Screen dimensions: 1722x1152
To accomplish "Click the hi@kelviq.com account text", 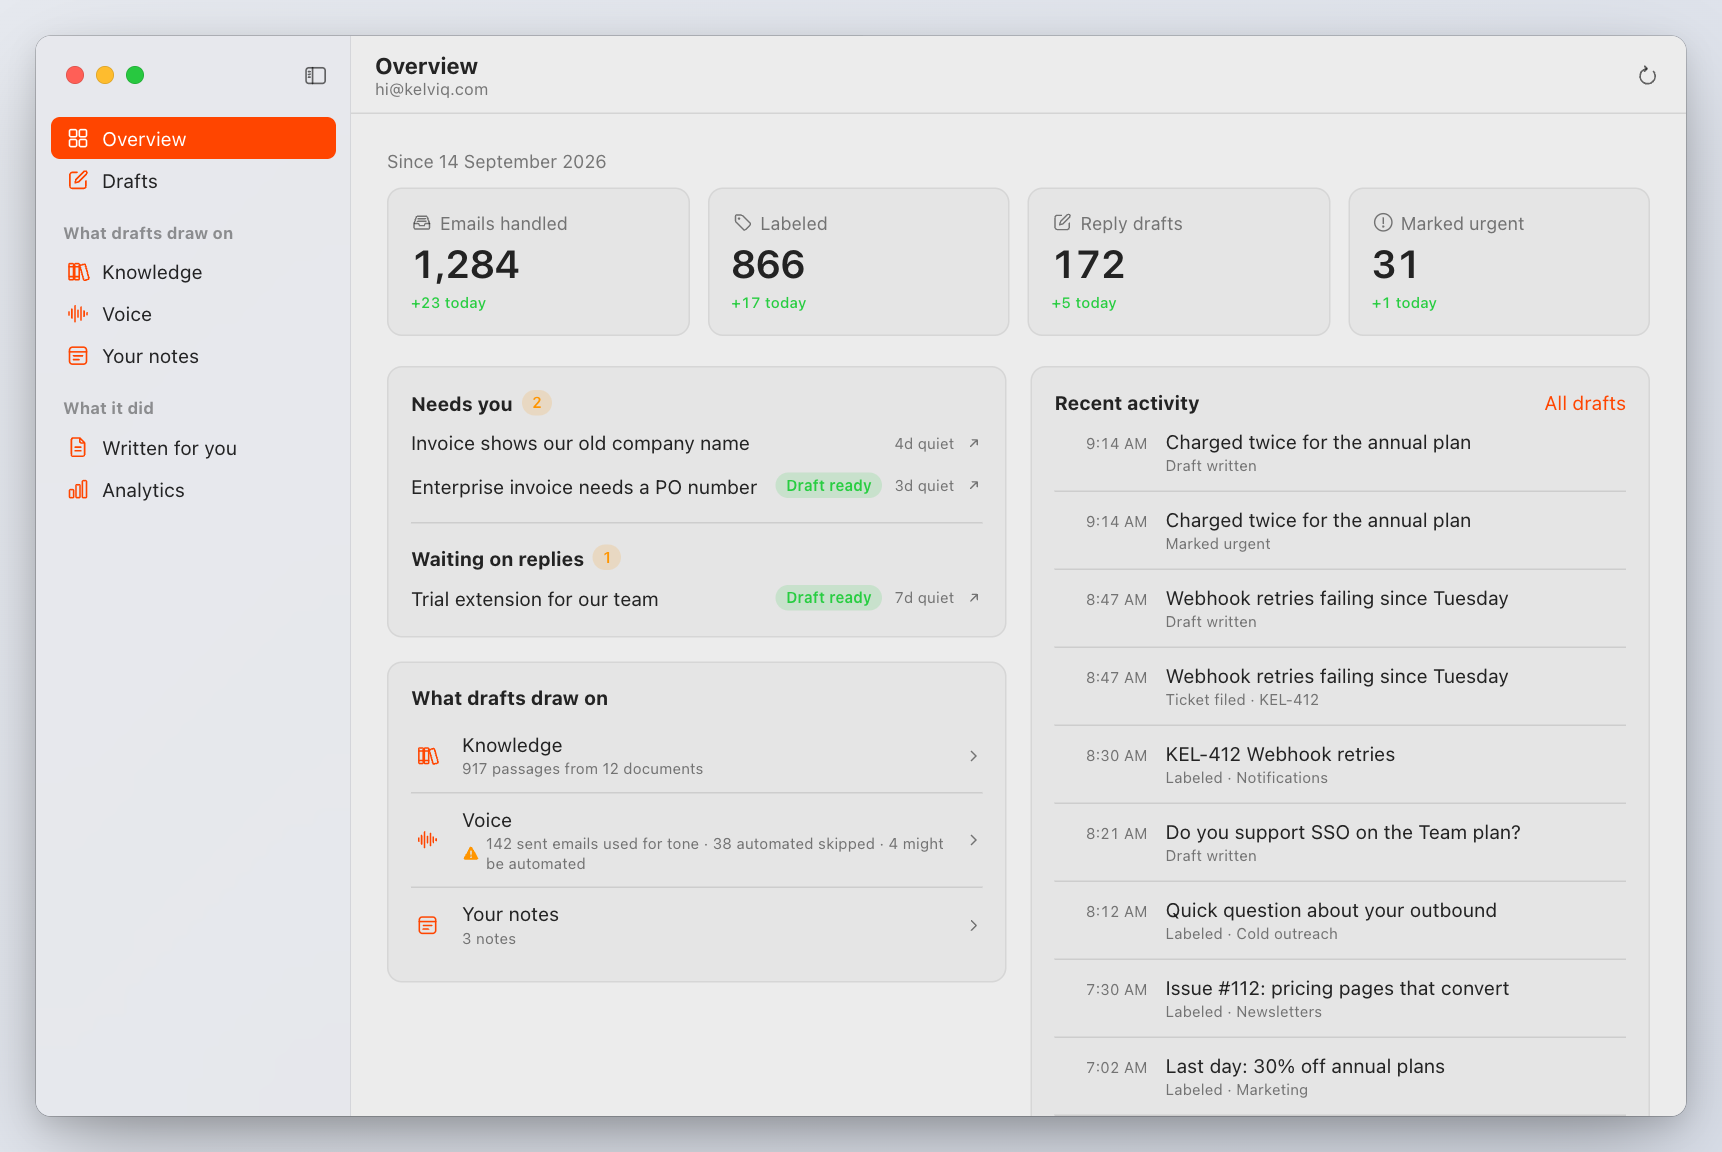I will 432,89.
